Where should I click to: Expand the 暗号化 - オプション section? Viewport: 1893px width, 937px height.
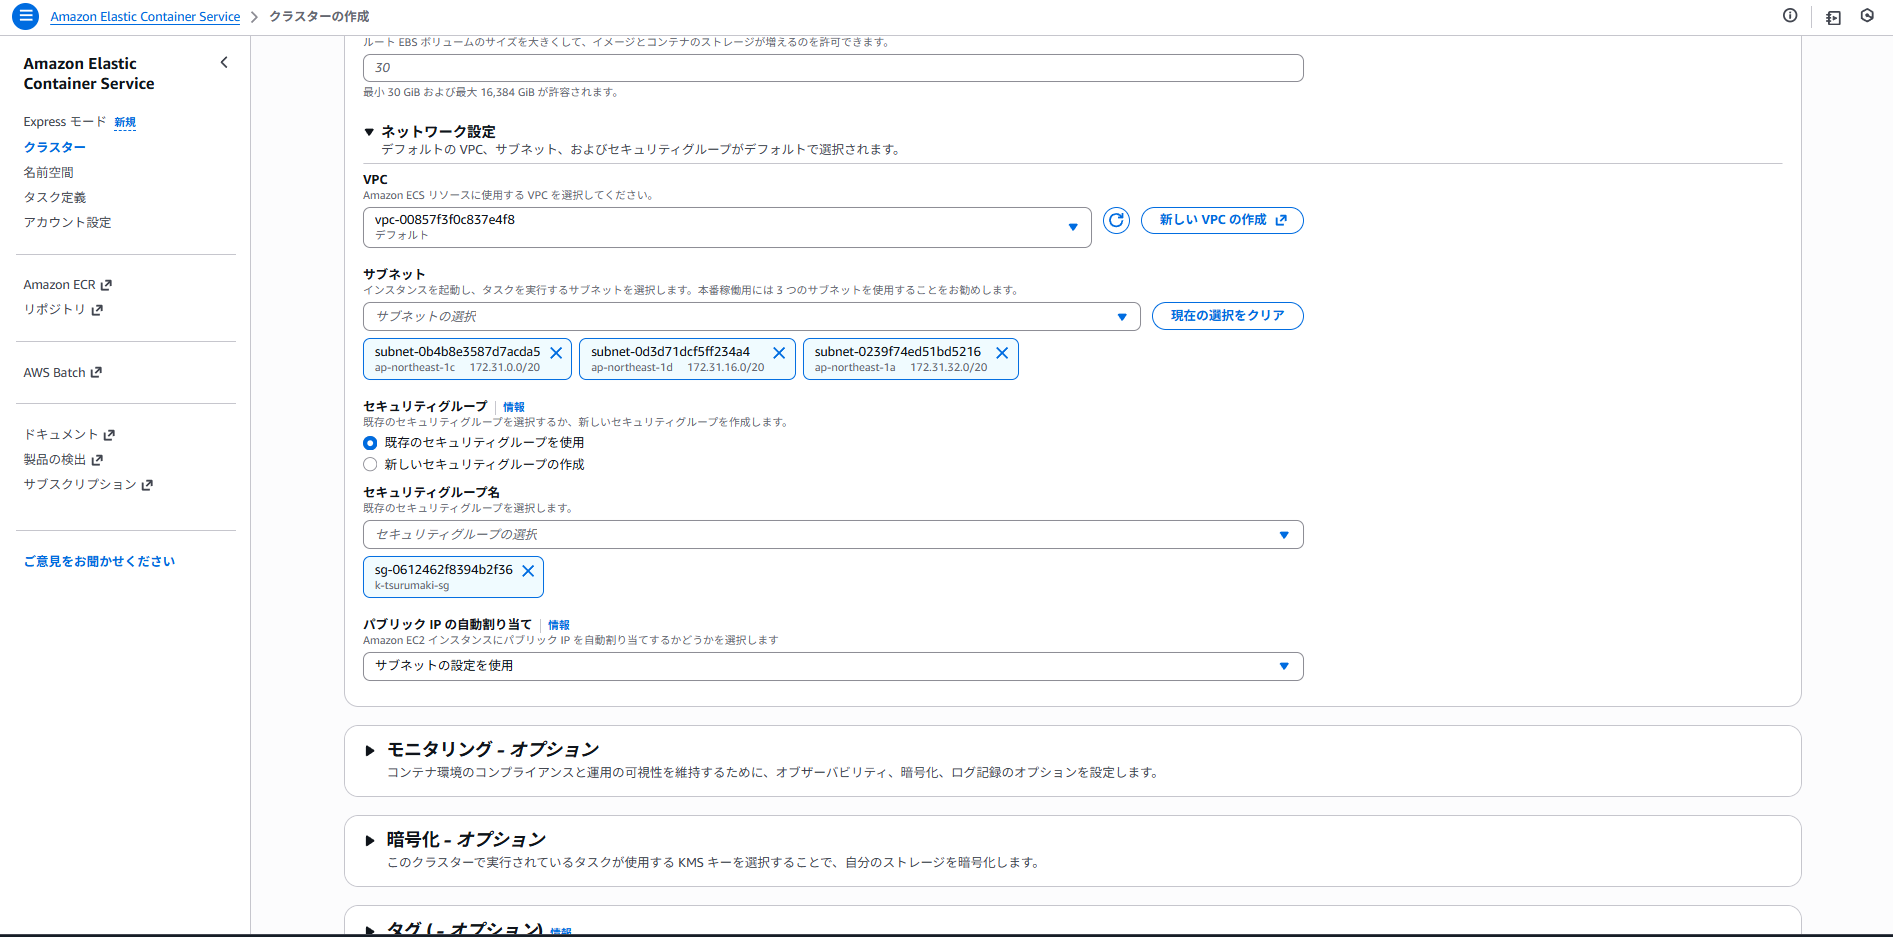pos(370,840)
